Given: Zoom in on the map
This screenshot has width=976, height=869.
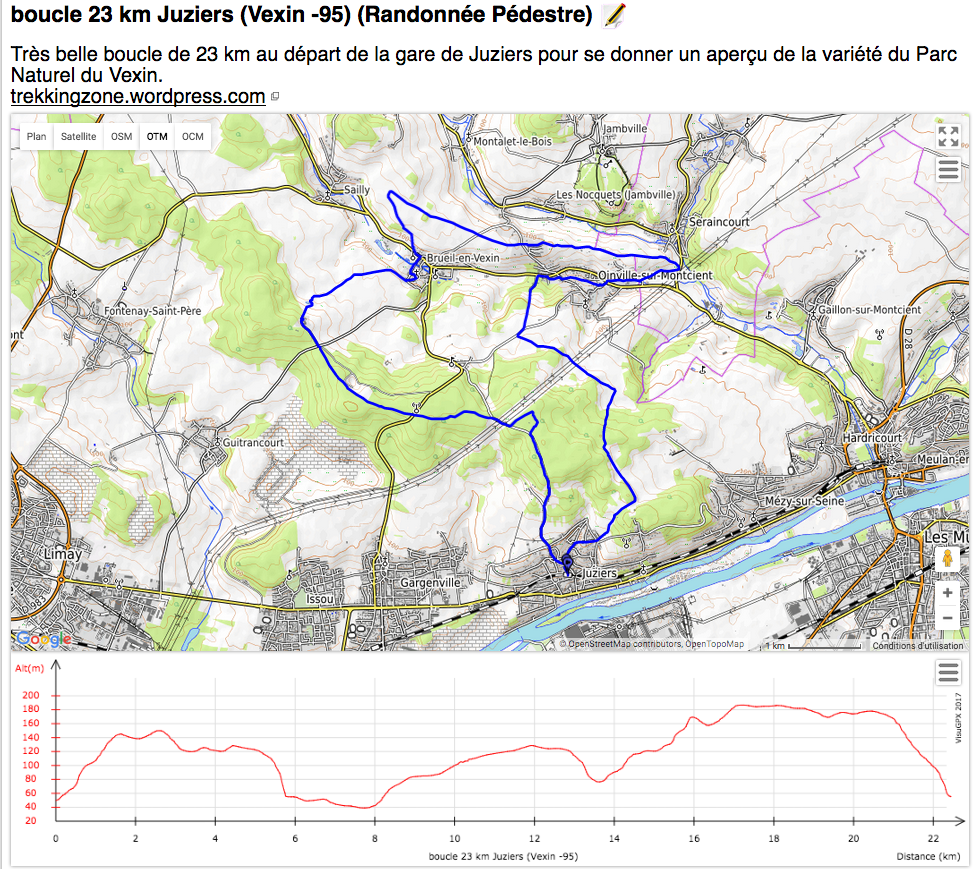Looking at the screenshot, I should coord(947,593).
